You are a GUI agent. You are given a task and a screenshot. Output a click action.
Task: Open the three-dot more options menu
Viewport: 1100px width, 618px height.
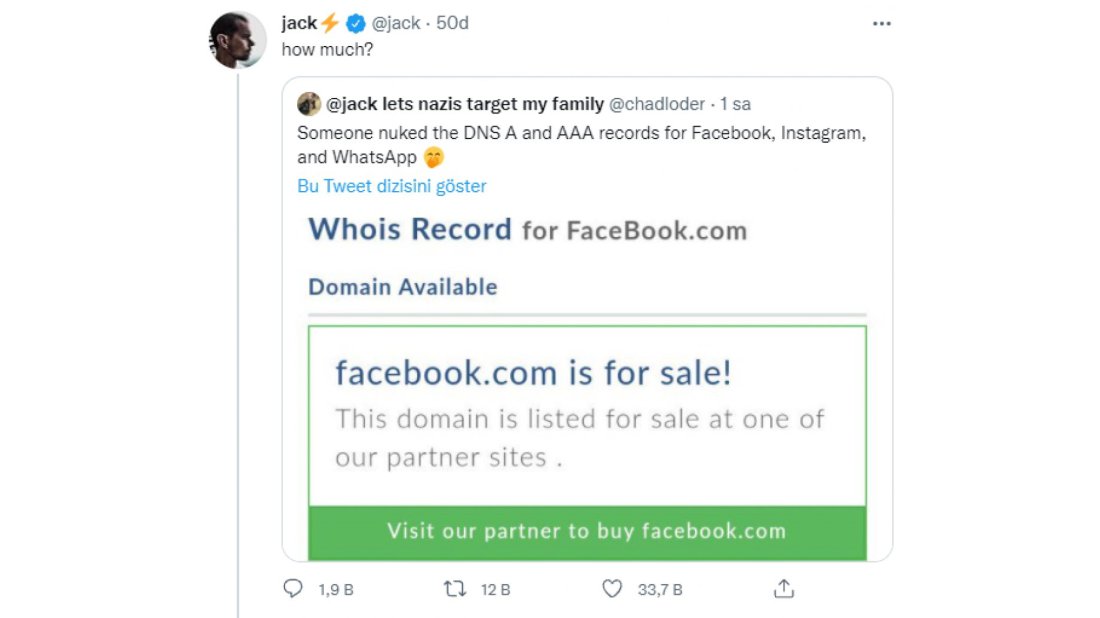pyautogui.click(x=881, y=23)
